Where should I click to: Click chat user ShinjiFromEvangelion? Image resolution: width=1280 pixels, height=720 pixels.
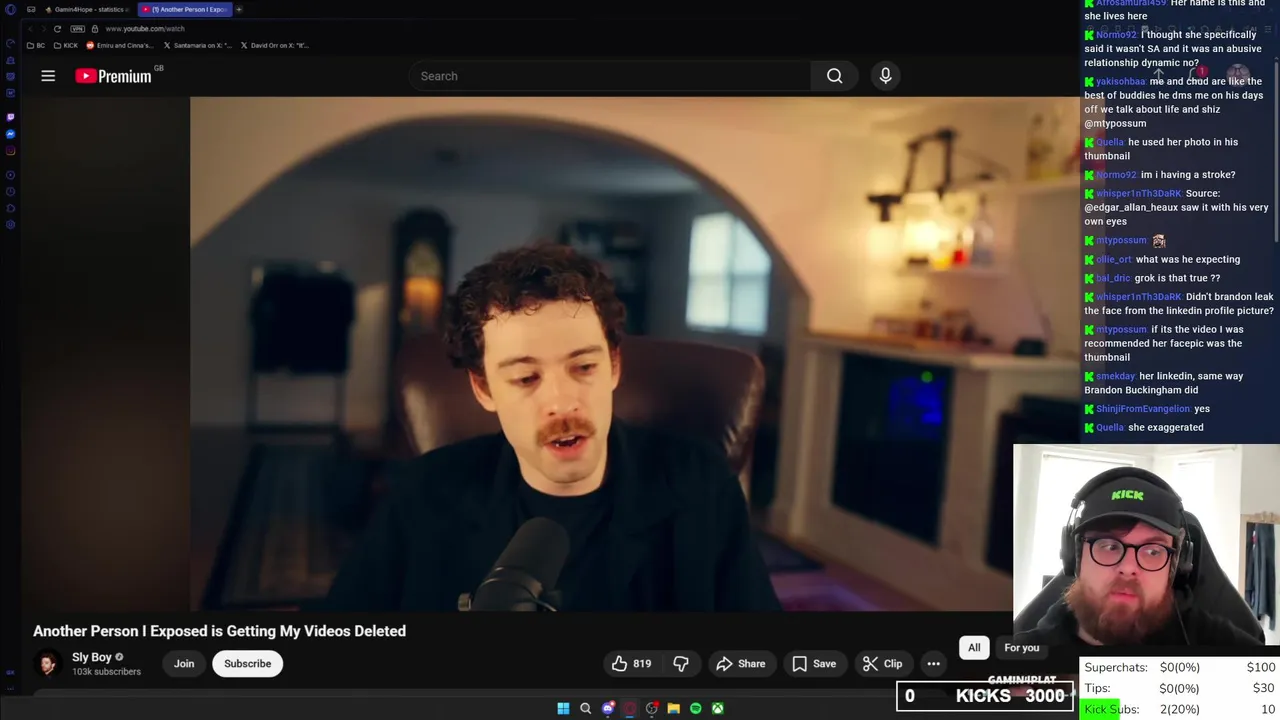click(1143, 409)
